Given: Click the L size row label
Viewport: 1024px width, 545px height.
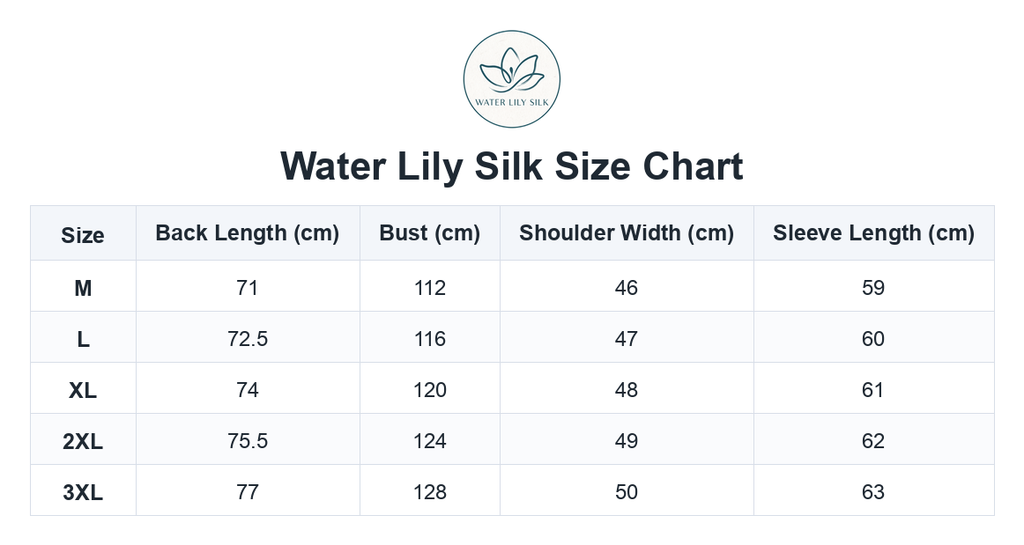Looking at the screenshot, I should coord(83,339).
